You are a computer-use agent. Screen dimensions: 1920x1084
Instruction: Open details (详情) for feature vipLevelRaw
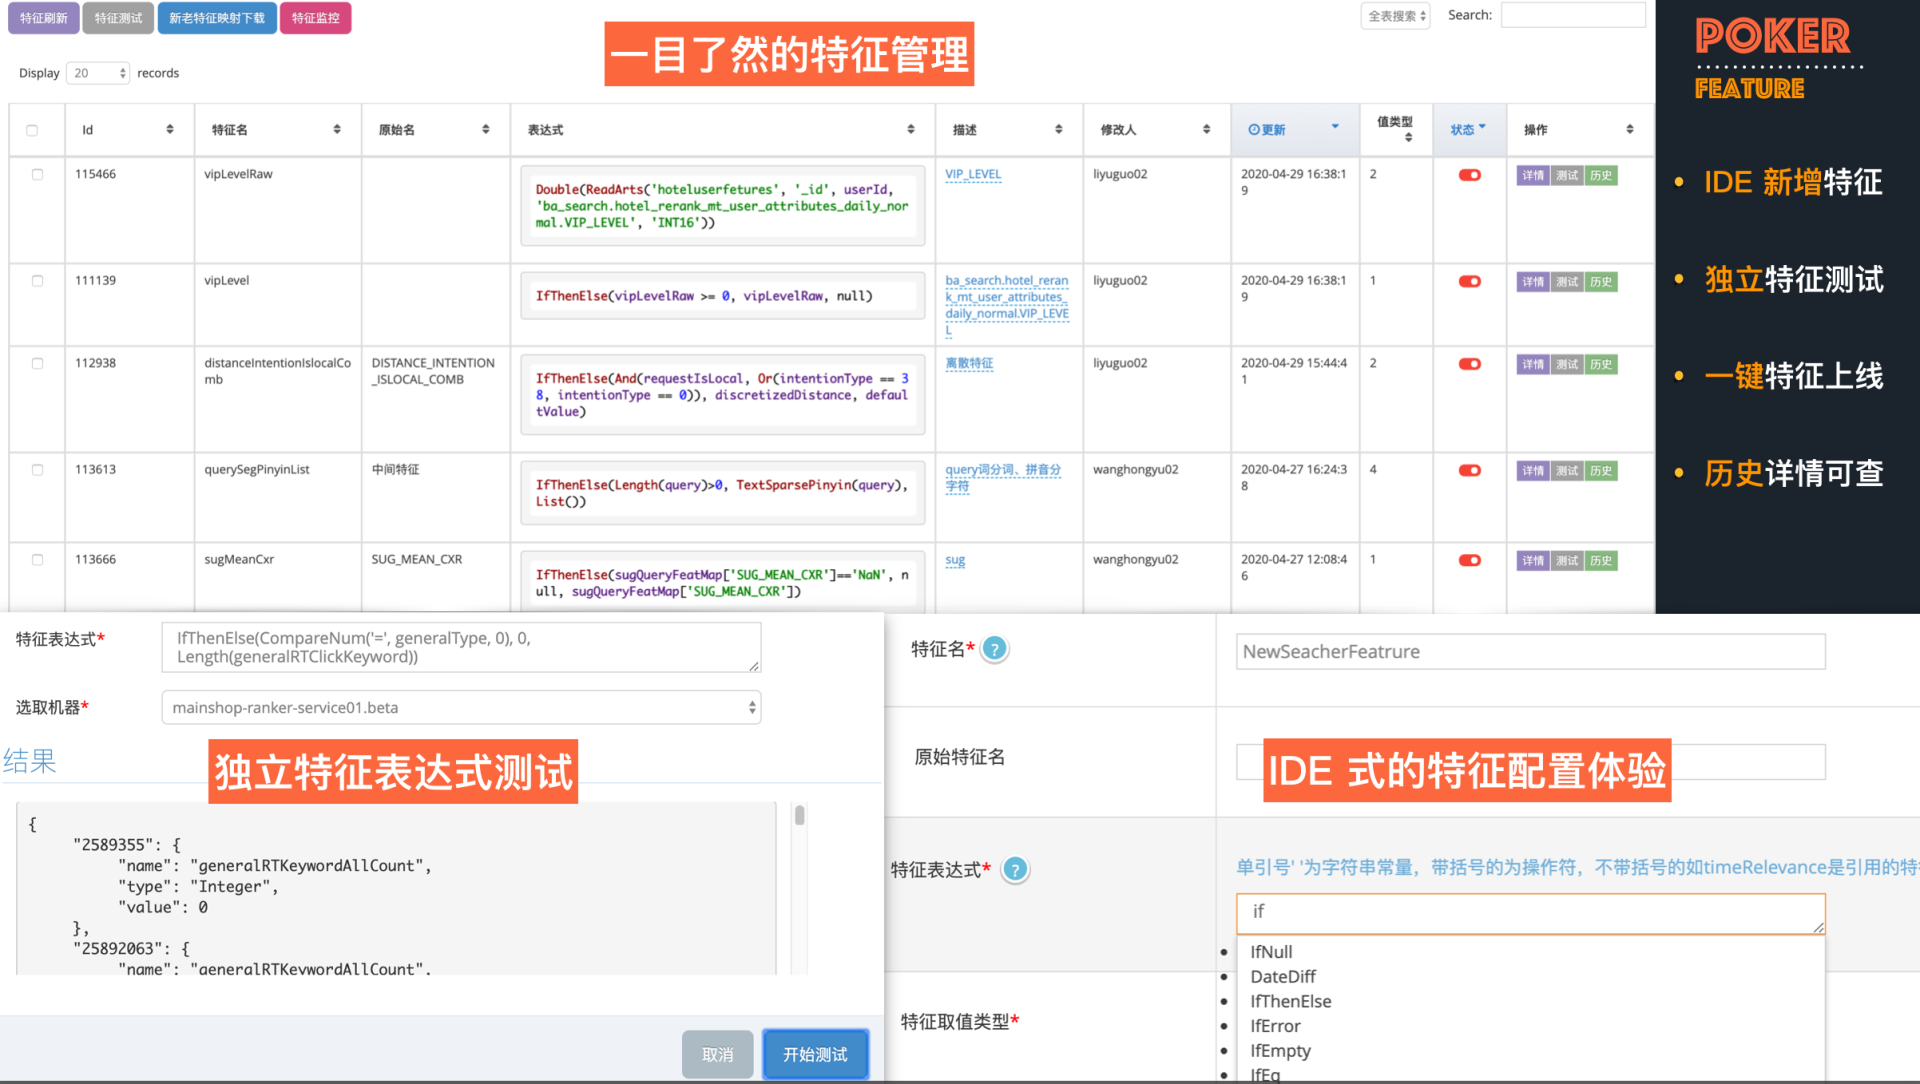pyautogui.click(x=1532, y=175)
